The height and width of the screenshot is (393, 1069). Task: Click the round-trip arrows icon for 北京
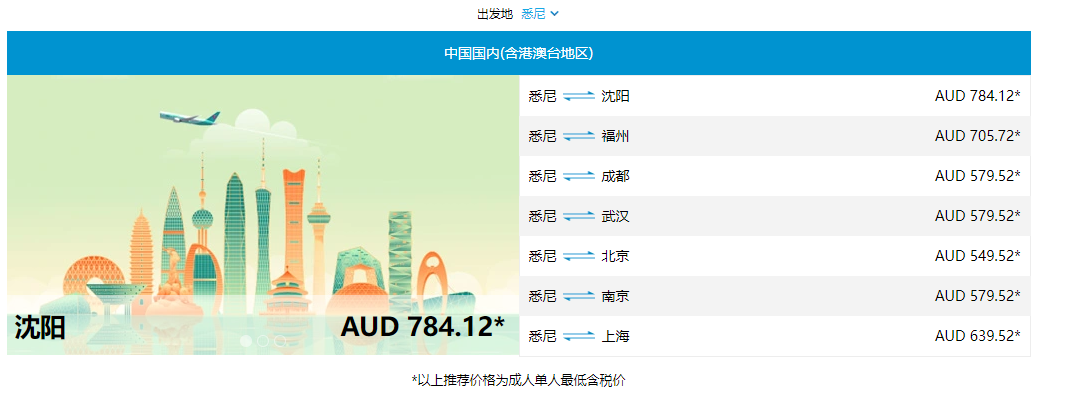coord(579,256)
